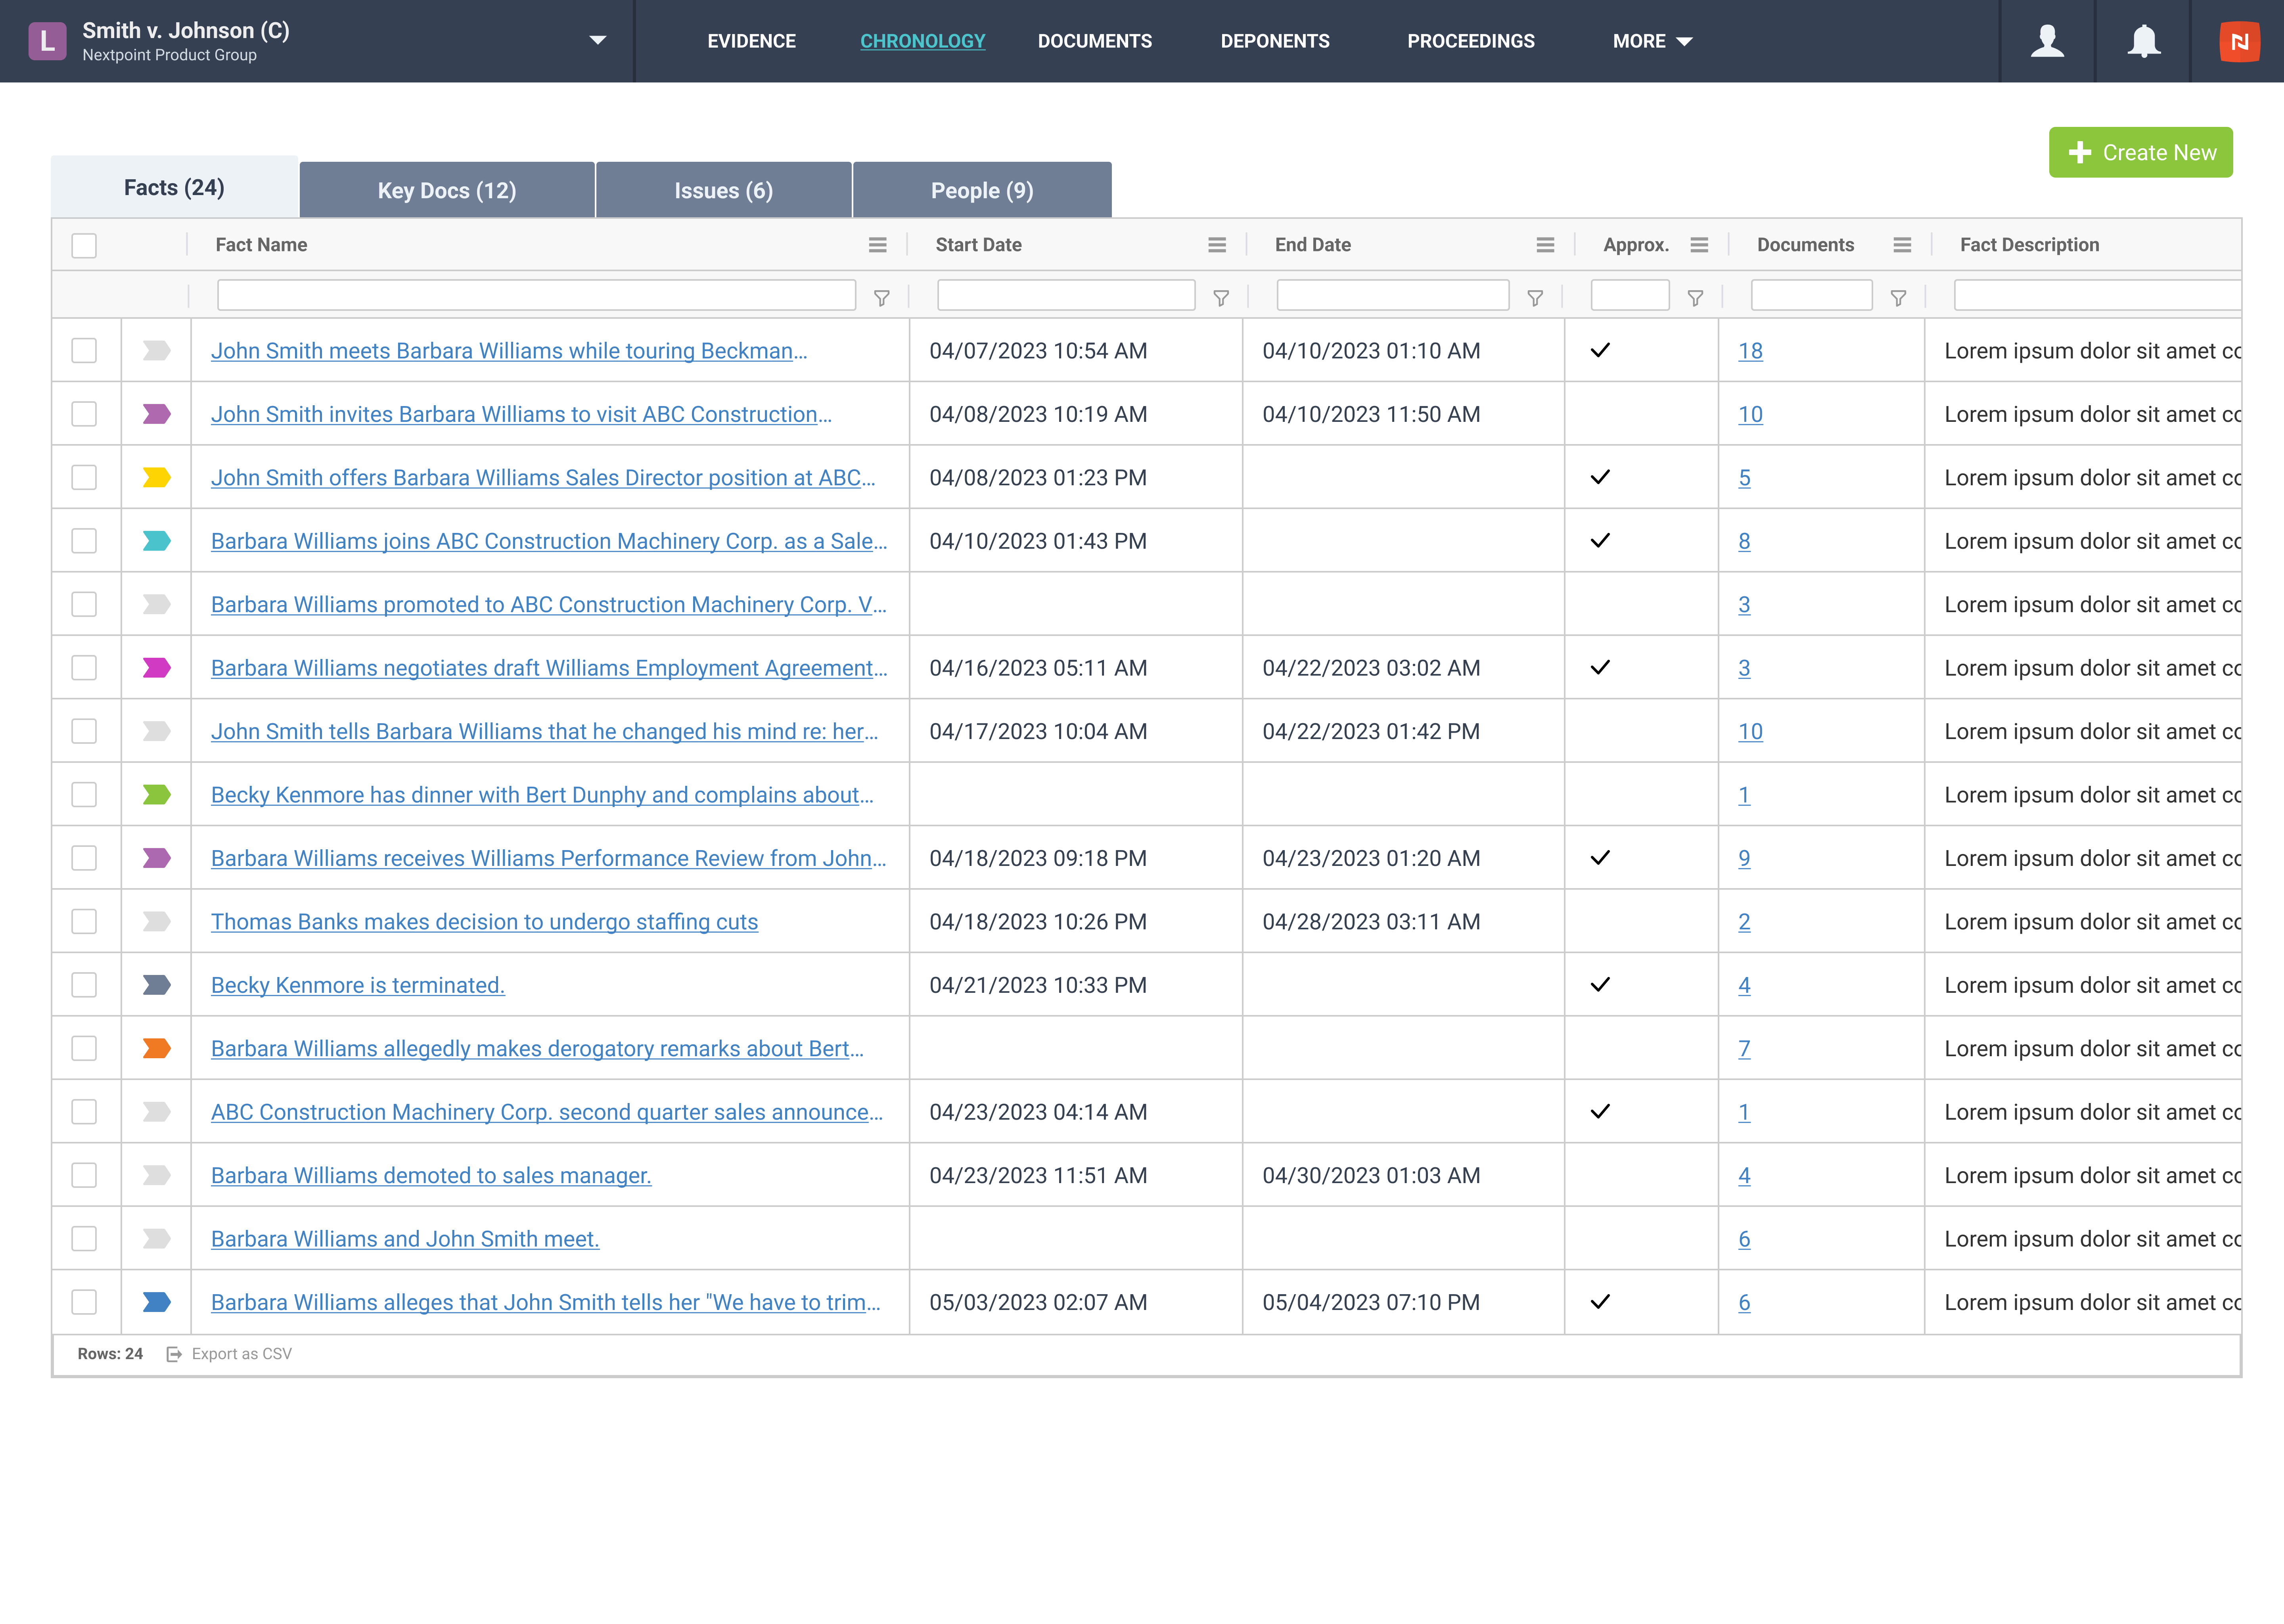Click the Export as CSV icon
This screenshot has height=1624, width=2284.
pyautogui.click(x=175, y=1354)
